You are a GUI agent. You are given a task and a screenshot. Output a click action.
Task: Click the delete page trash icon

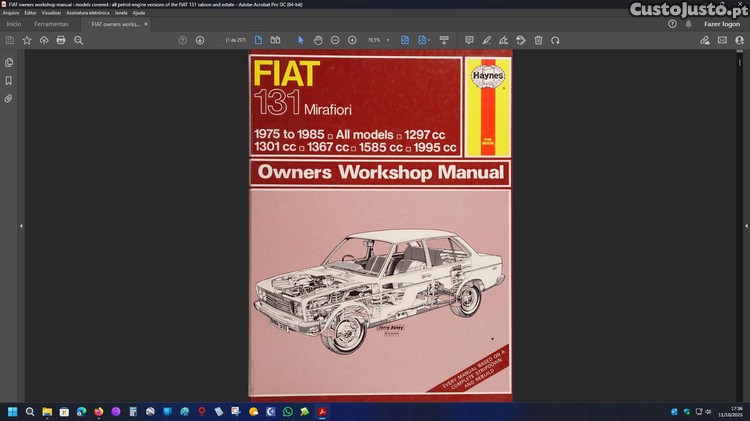pyautogui.click(x=538, y=40)
